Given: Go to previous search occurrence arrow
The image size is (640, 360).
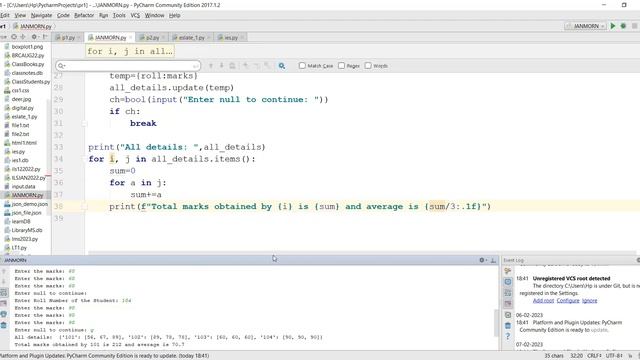Looking at the screenshot, I should 211,66.
